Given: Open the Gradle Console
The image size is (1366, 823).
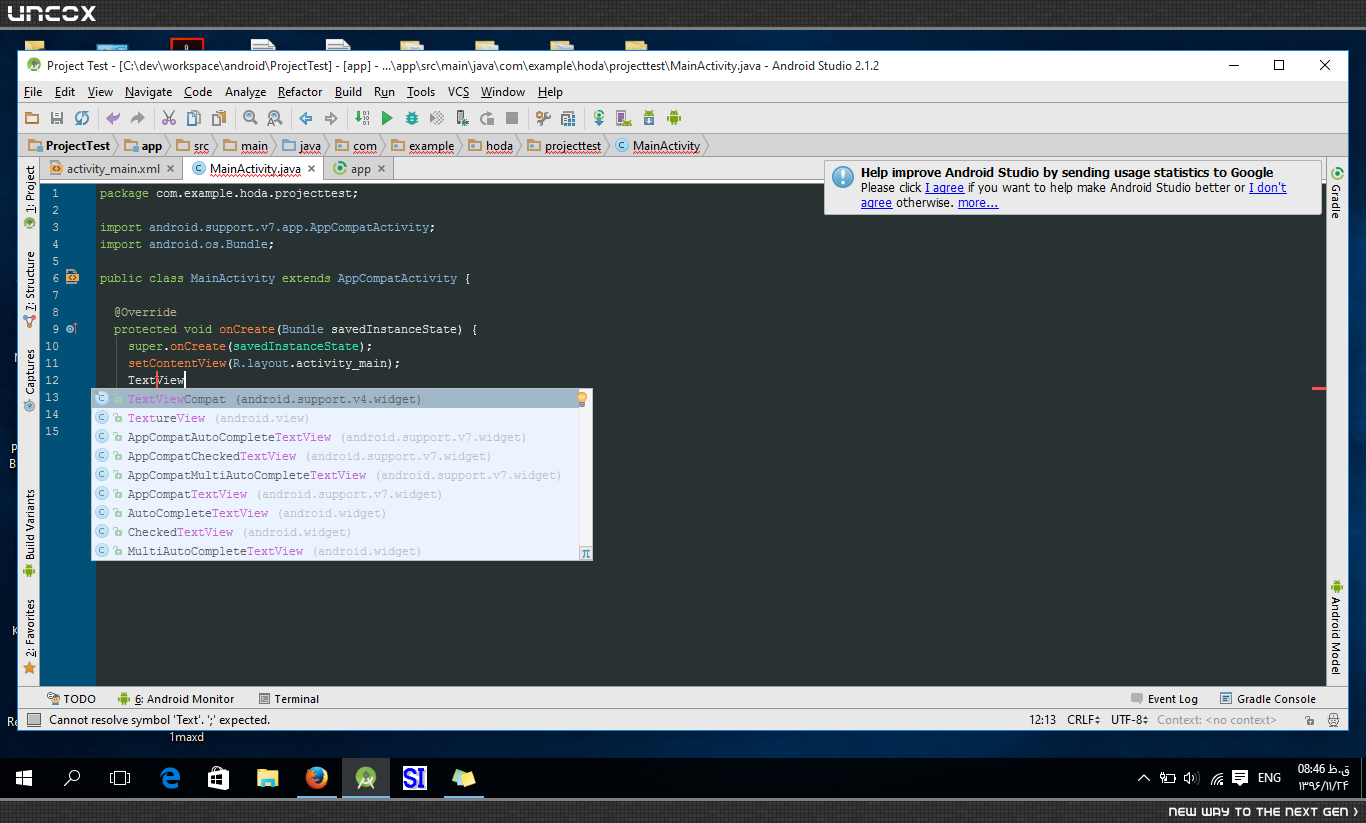Looking at the screenshot, I should tap(1267, 699).
